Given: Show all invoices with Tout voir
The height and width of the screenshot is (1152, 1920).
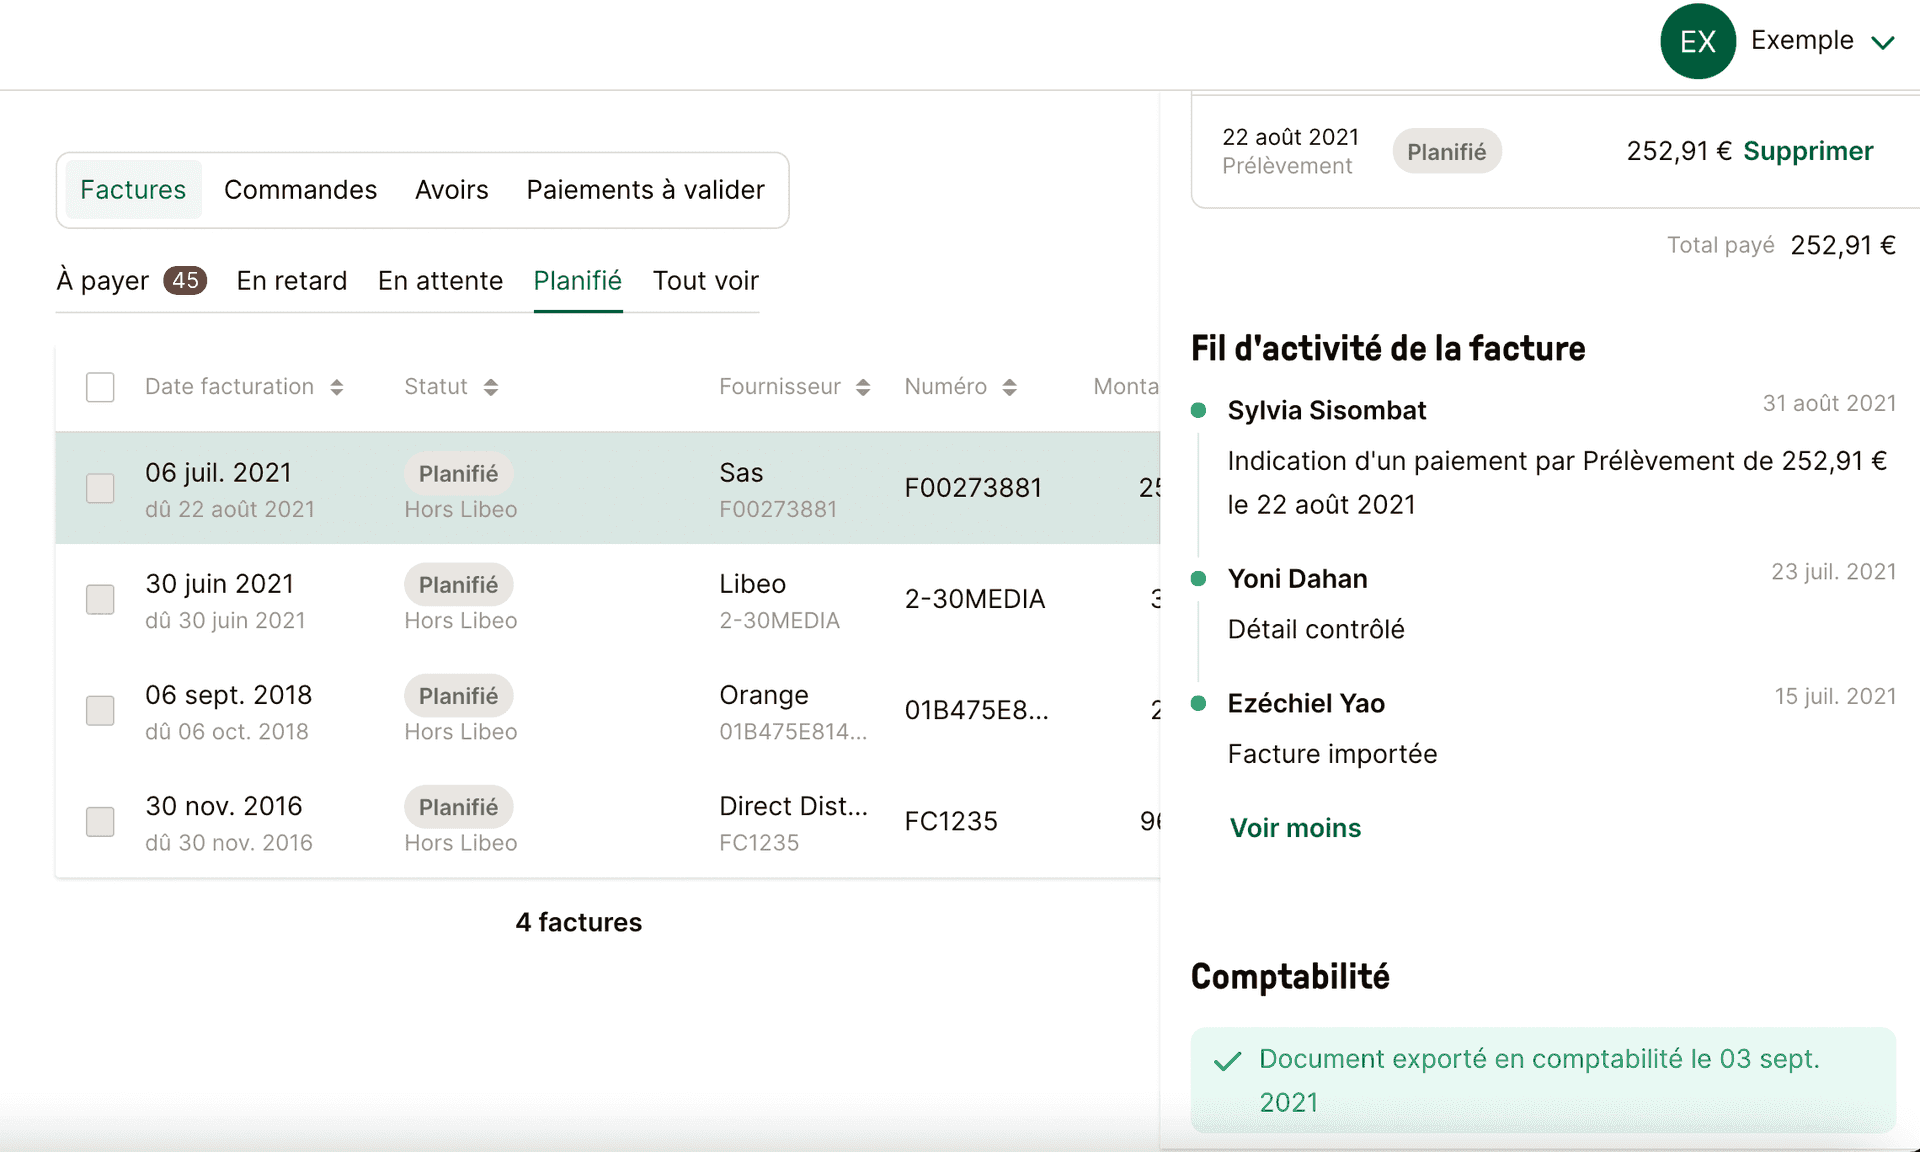Looking at the screenshot, I should point(705,281).
